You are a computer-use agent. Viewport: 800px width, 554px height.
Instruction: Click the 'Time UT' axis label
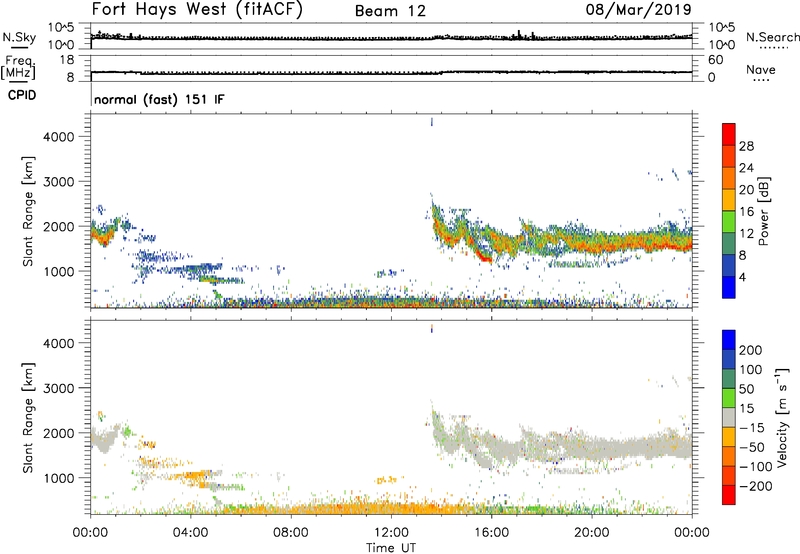pyautogui.click(x=391, y=548)
